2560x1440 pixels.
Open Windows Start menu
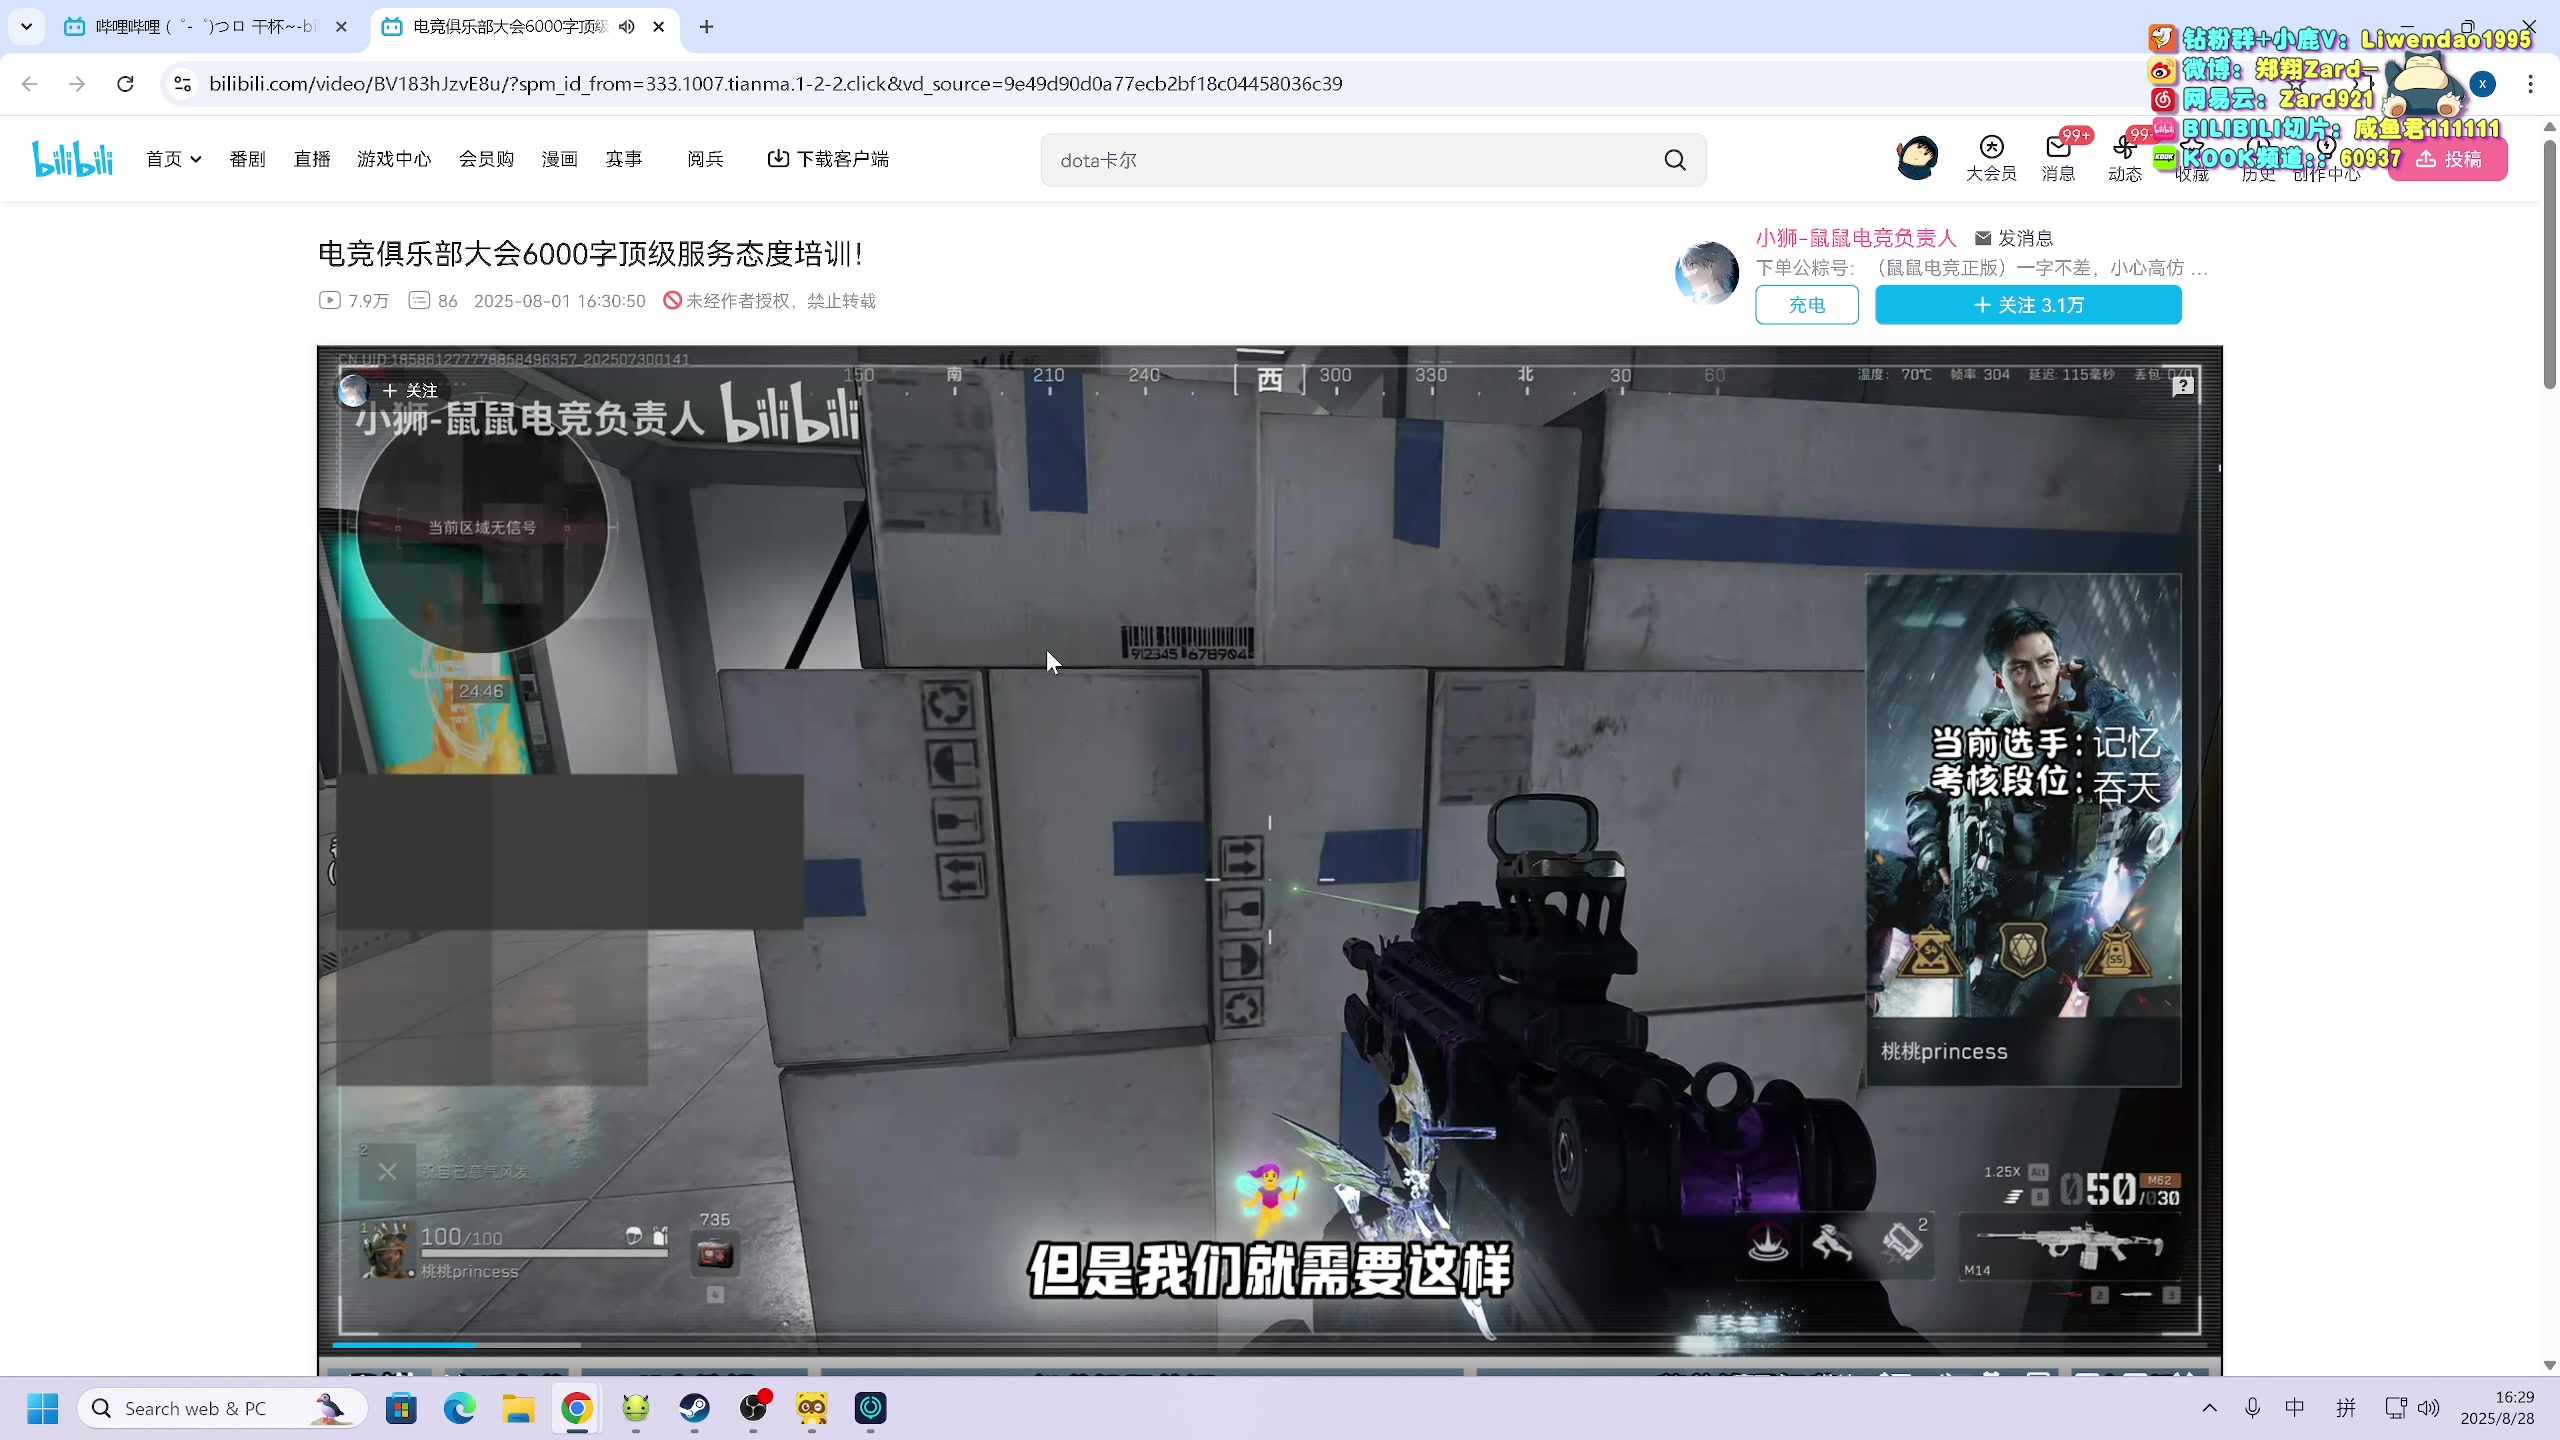coord(42,1409)
